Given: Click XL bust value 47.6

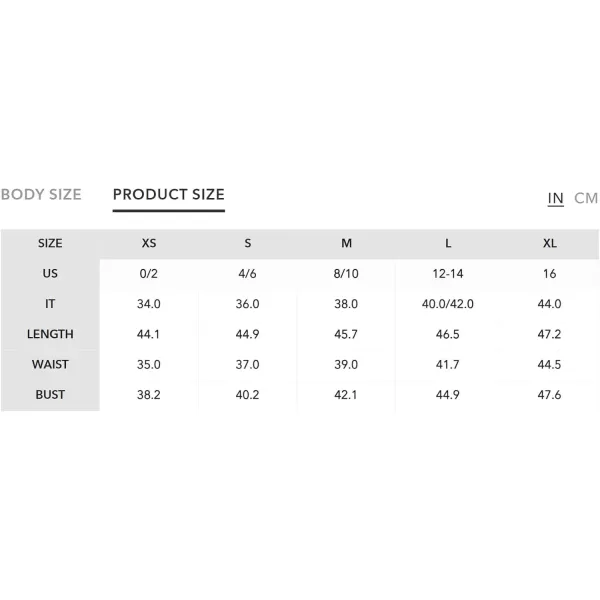Looking at the screenshot, I should [x=549, y=395].
